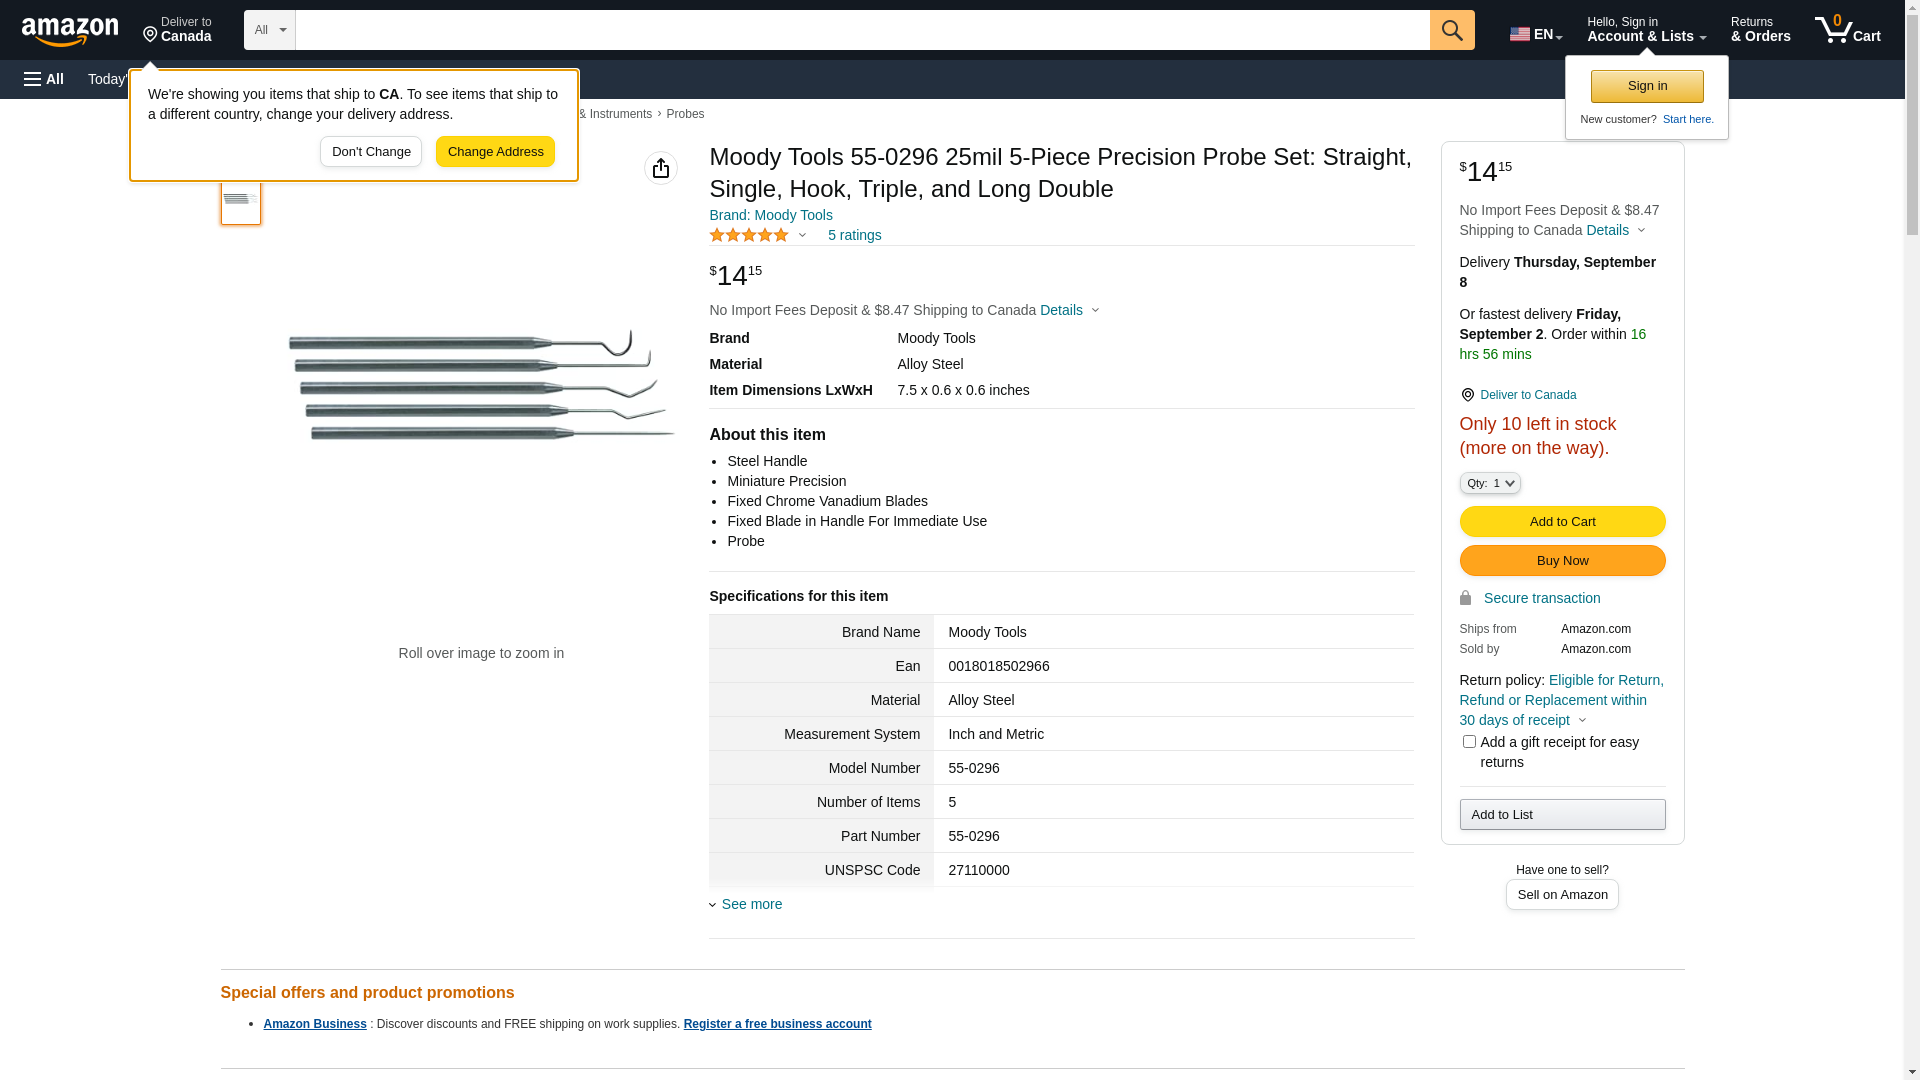This screenshot has width=1920, height=1080.
Task: Expand See more specifications
Action: [751, 904]
